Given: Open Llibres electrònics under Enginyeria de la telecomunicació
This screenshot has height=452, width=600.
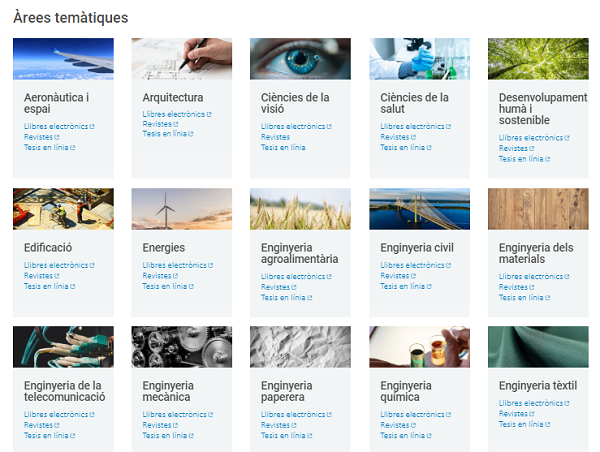Looking at the screenshot, I should 59,414.
